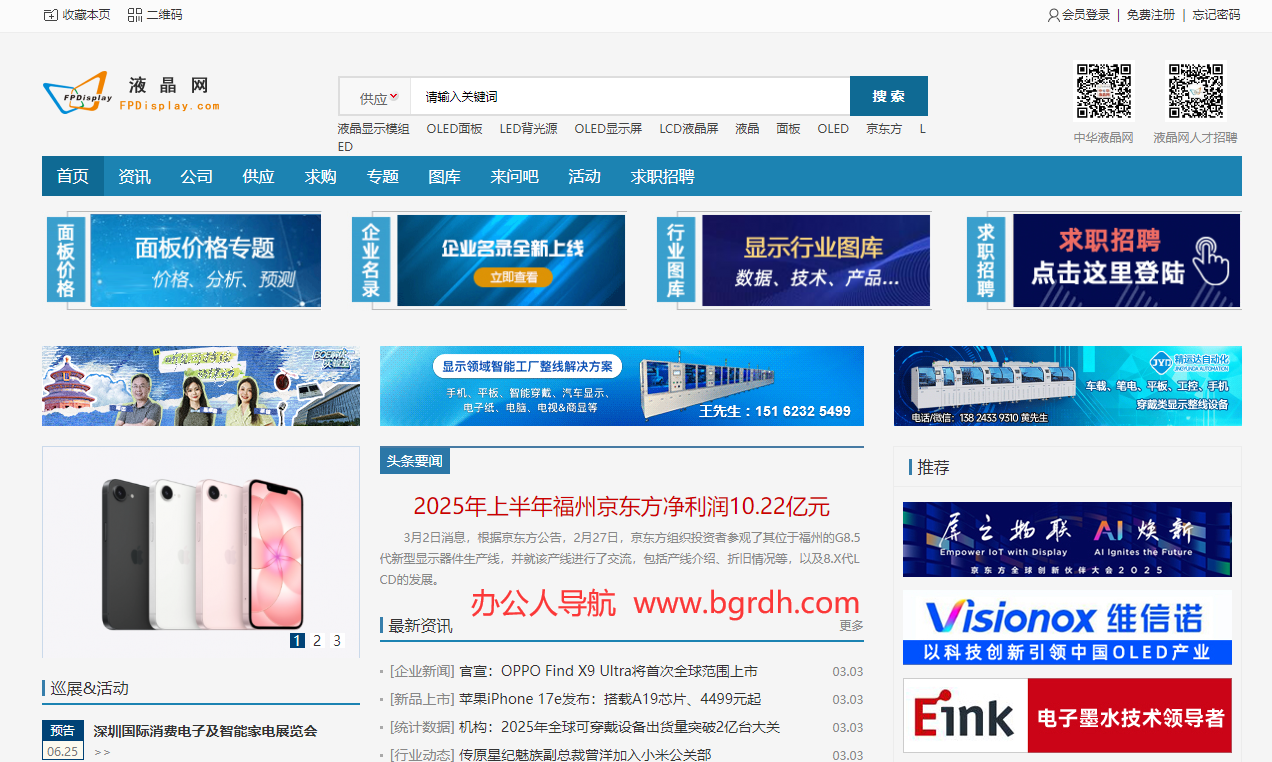This screenshot has width=1272, height=762.
Task: Click the [统计数据] category tag
Action: click(422, 727)
